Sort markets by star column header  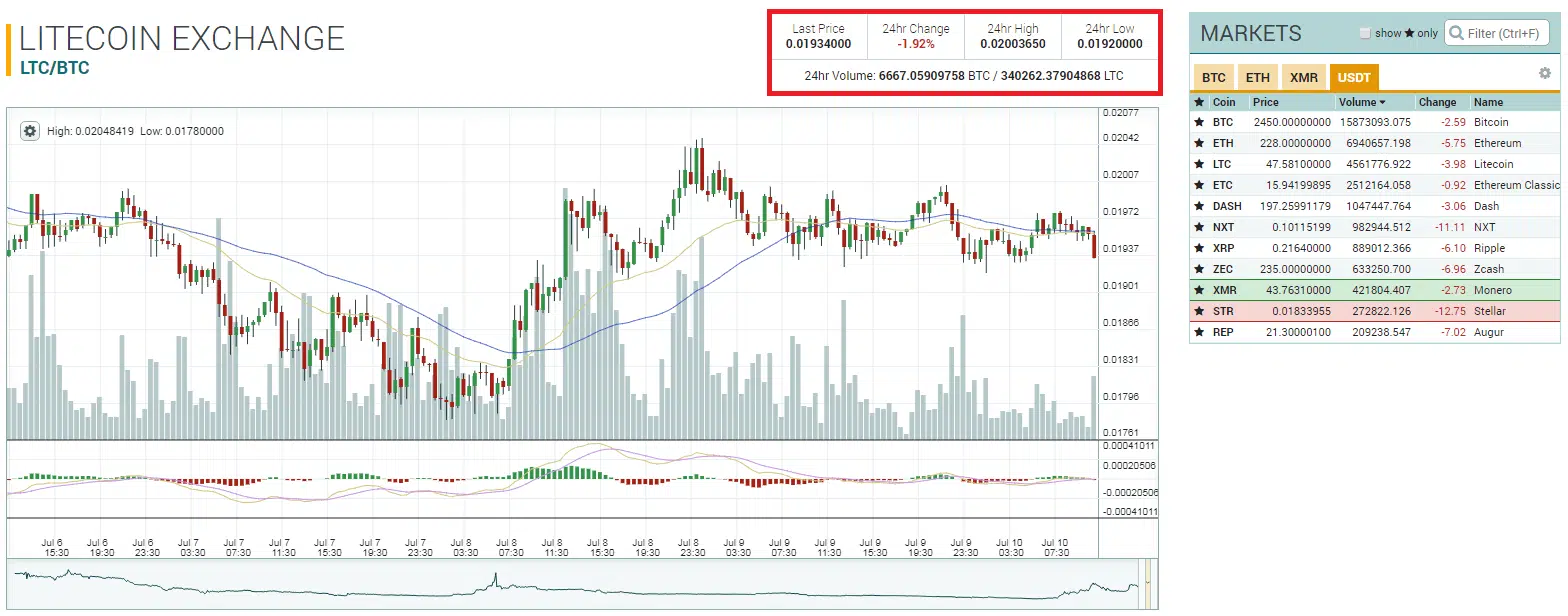coord(1199,102)
